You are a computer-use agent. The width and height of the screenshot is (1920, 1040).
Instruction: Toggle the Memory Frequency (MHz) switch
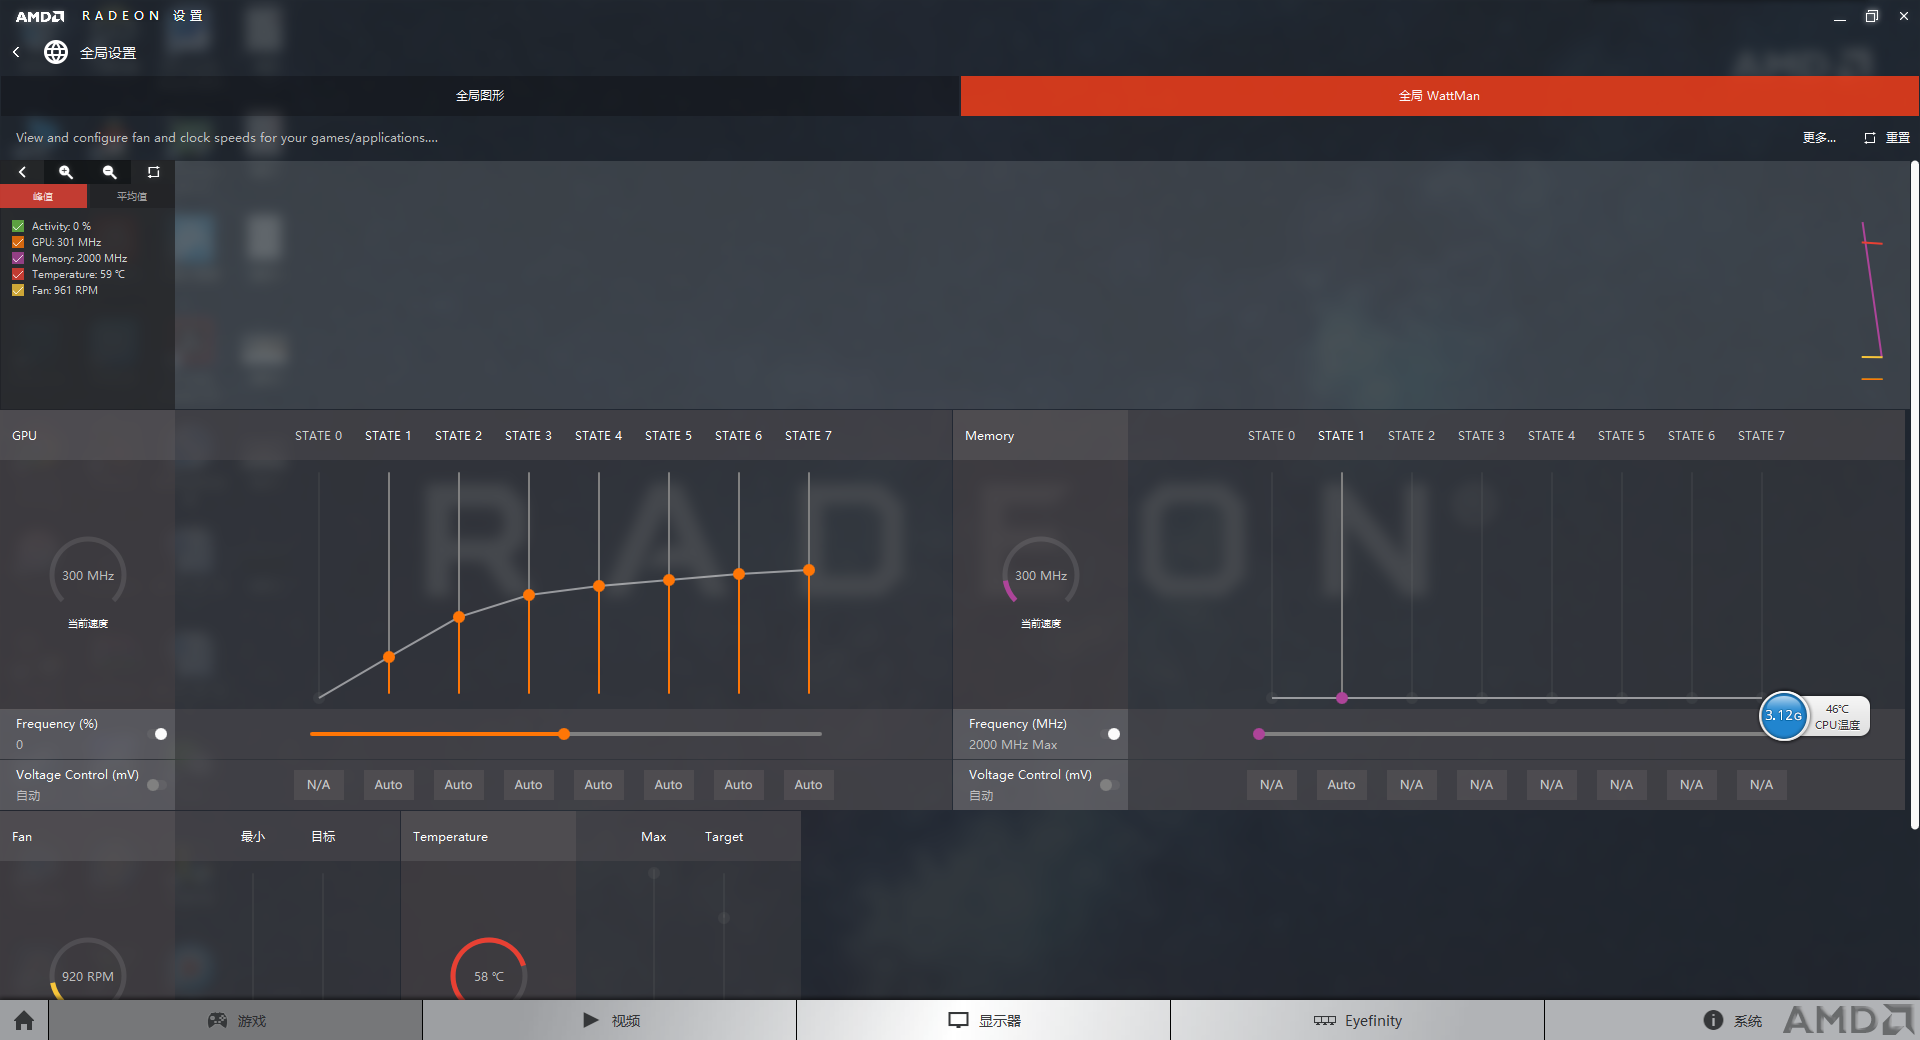point(1110,734)
